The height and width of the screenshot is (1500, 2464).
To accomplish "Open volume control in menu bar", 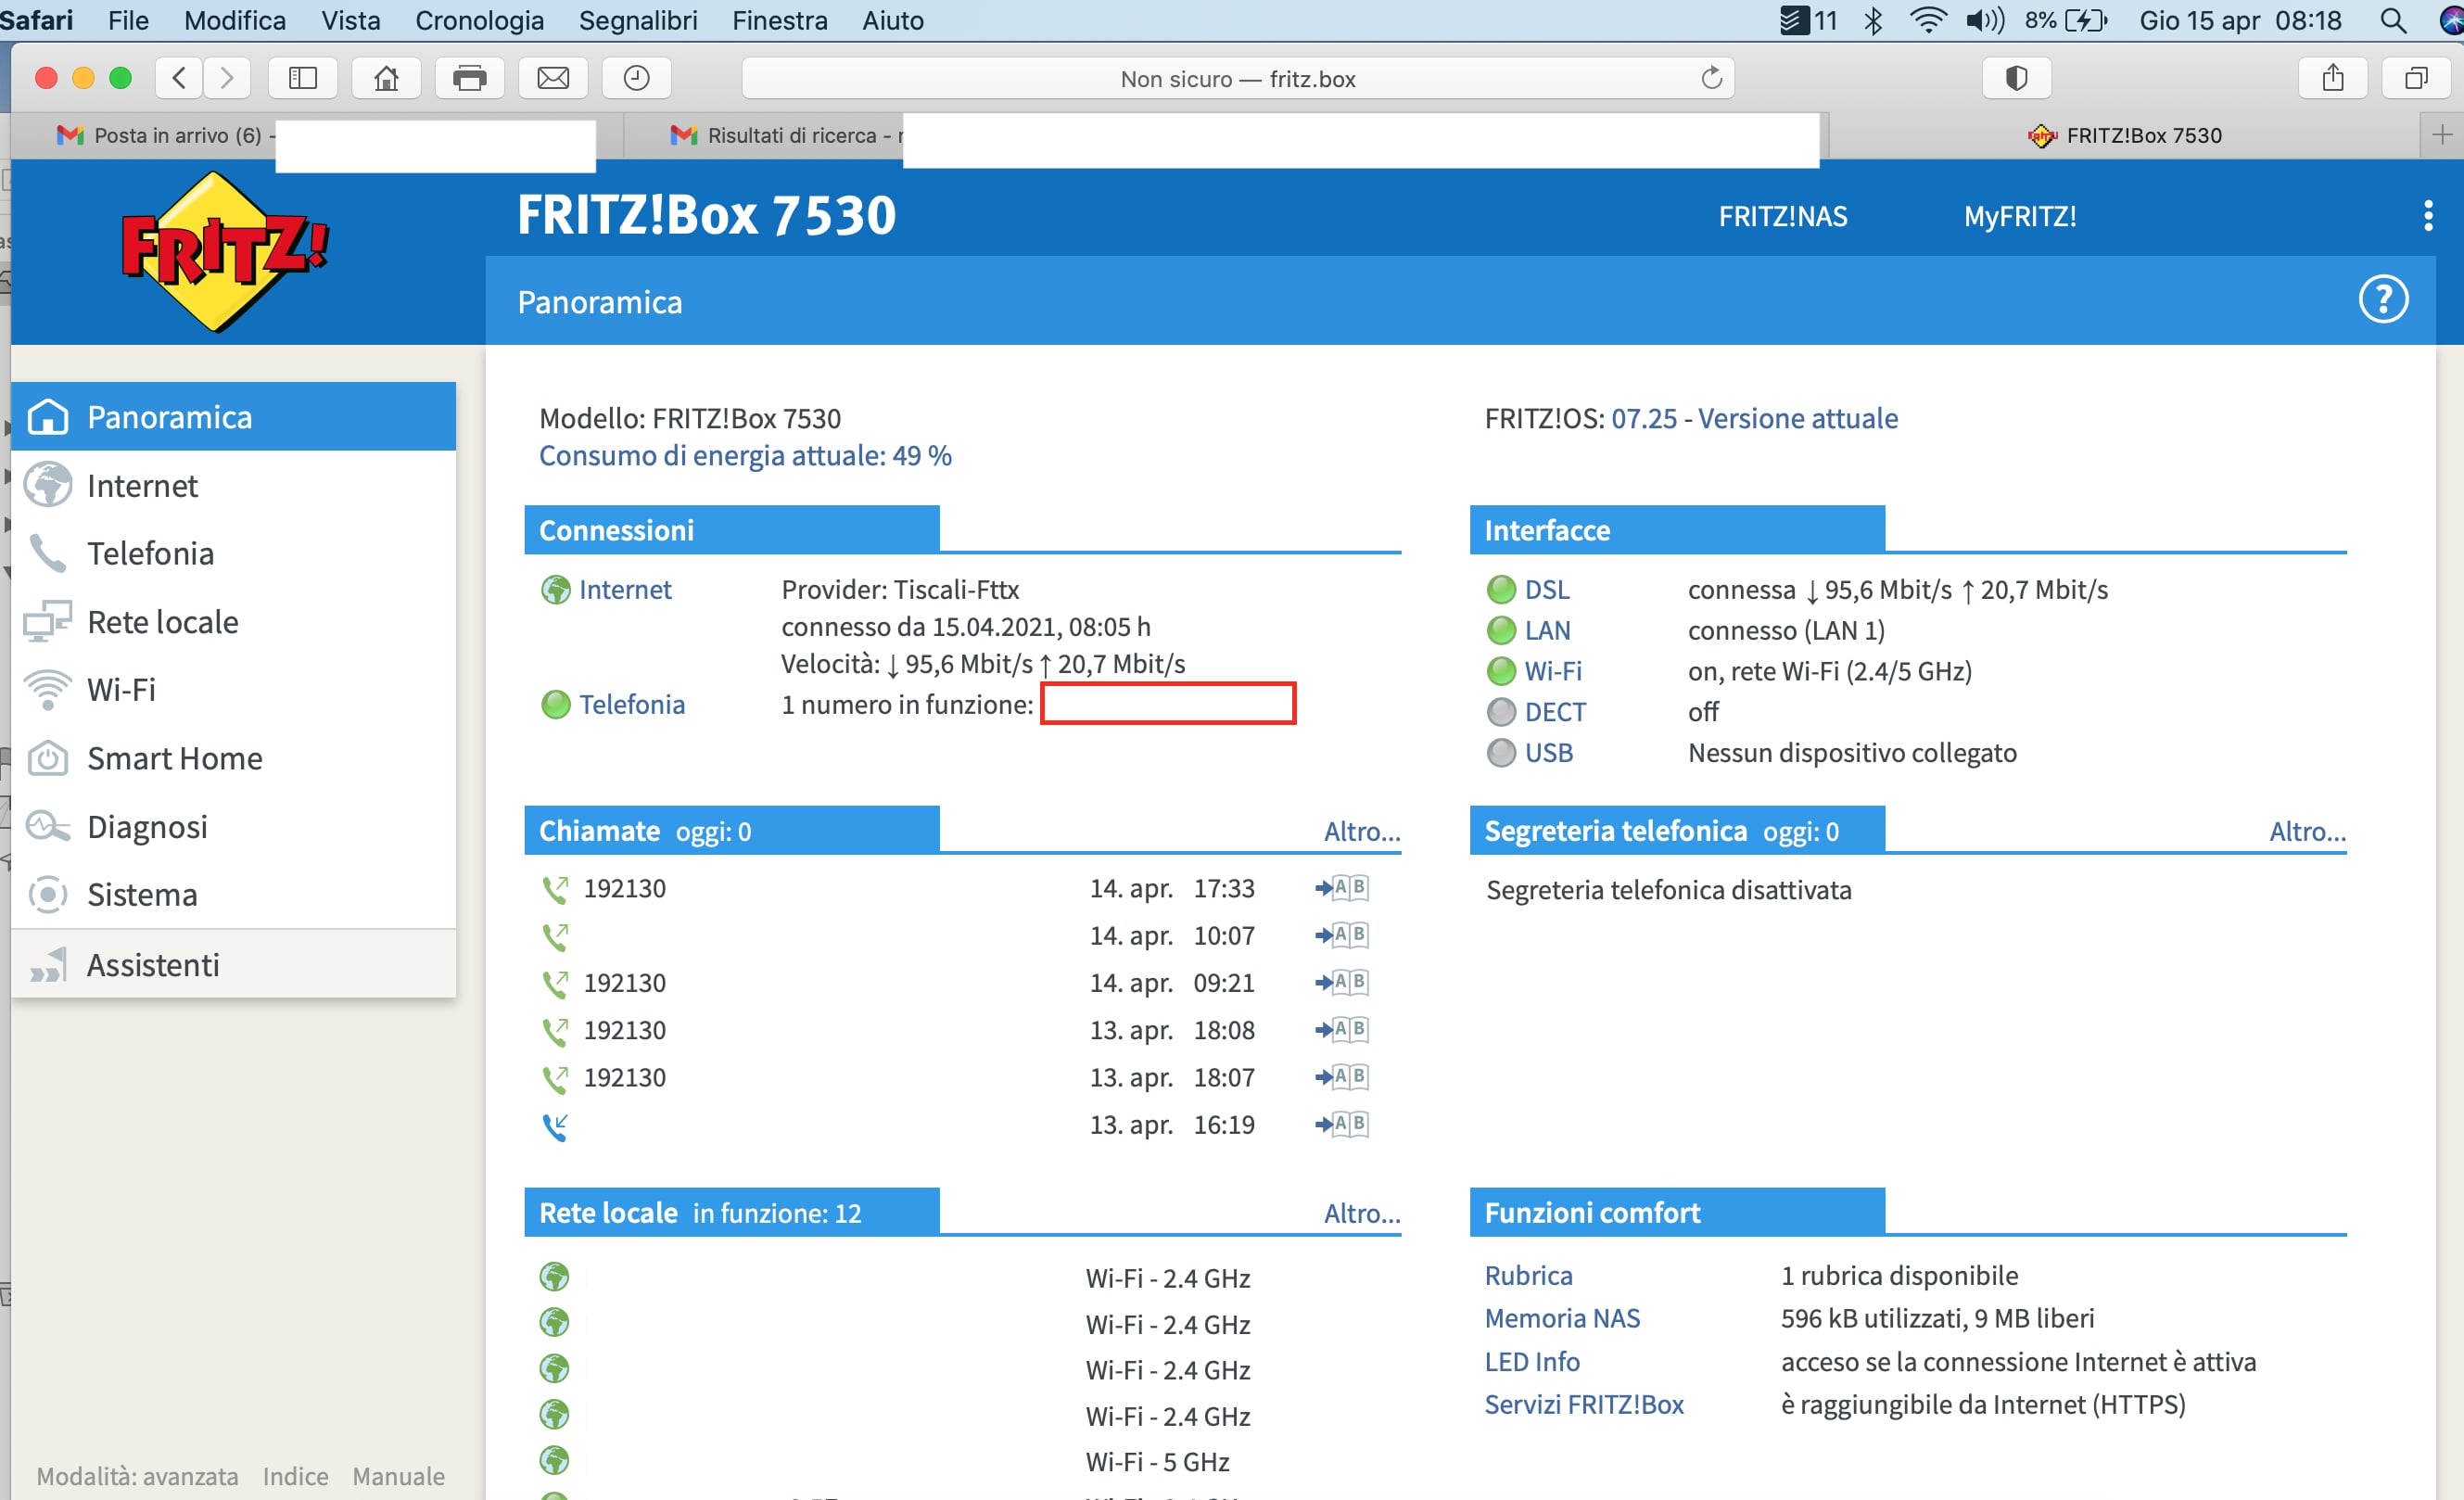I will tap(1985, 21).
